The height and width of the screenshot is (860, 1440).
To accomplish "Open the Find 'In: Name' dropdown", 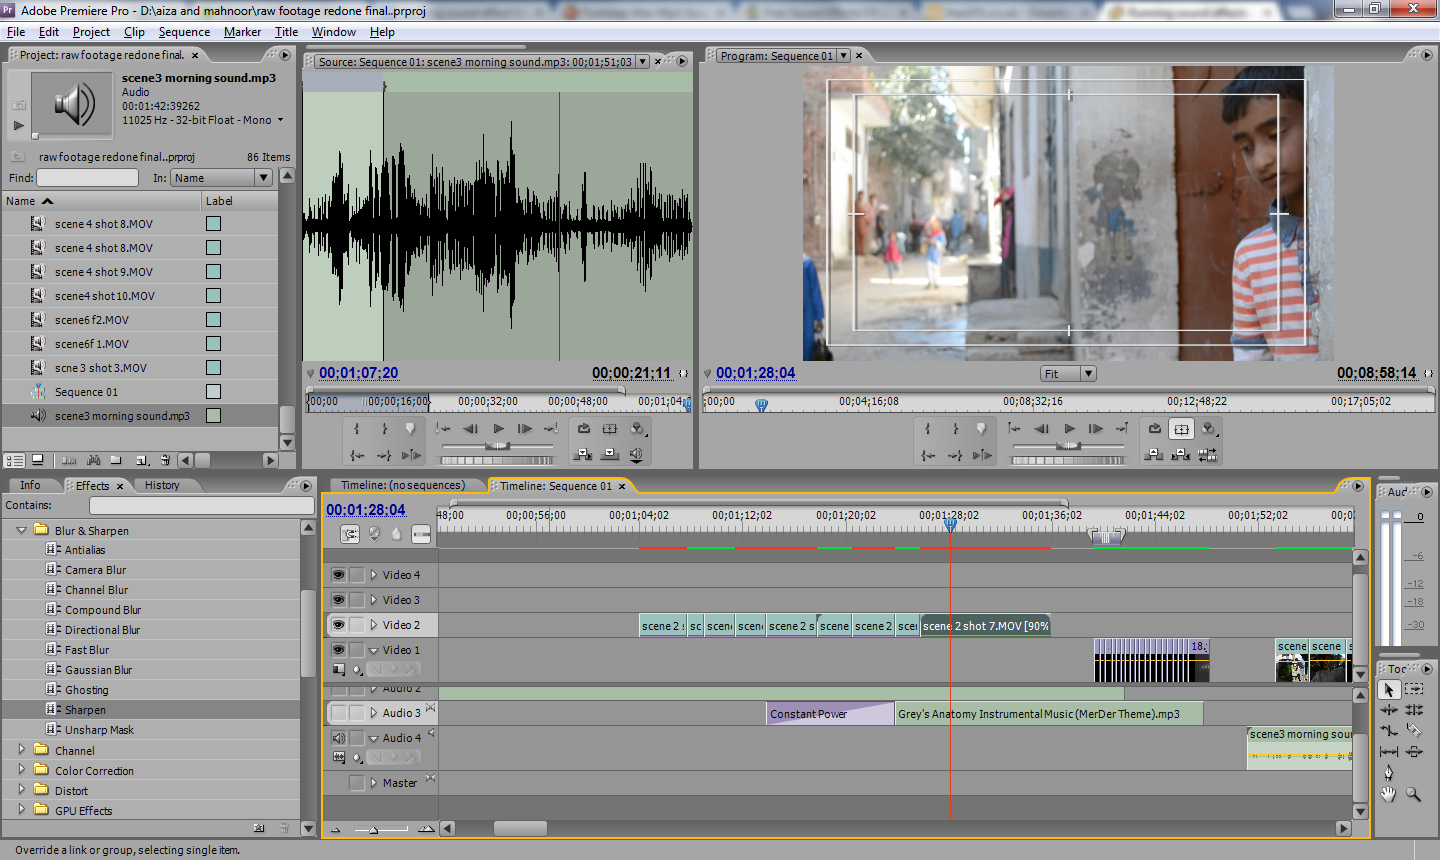I will (x=222, y=178).
